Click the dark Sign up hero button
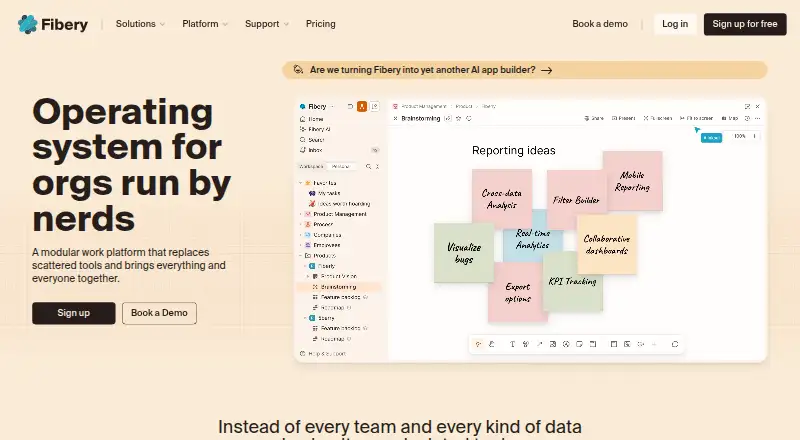800x440 pixels. pyautogui.click(x=73, y=313)
